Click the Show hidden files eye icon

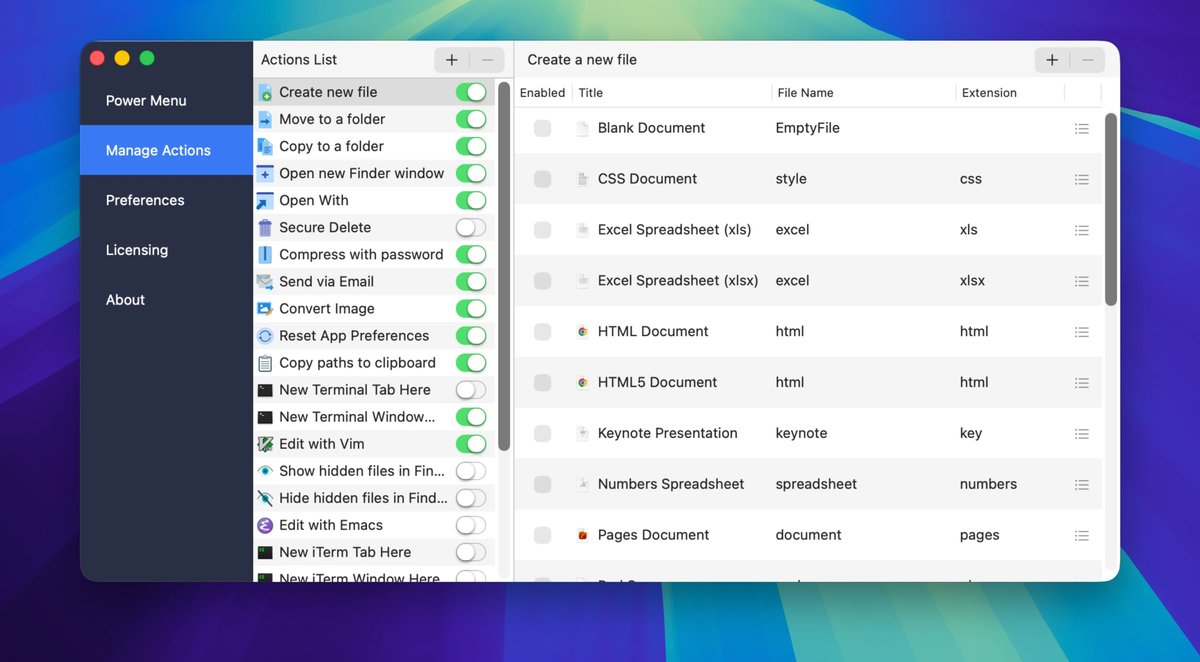[x=265, y=471]
